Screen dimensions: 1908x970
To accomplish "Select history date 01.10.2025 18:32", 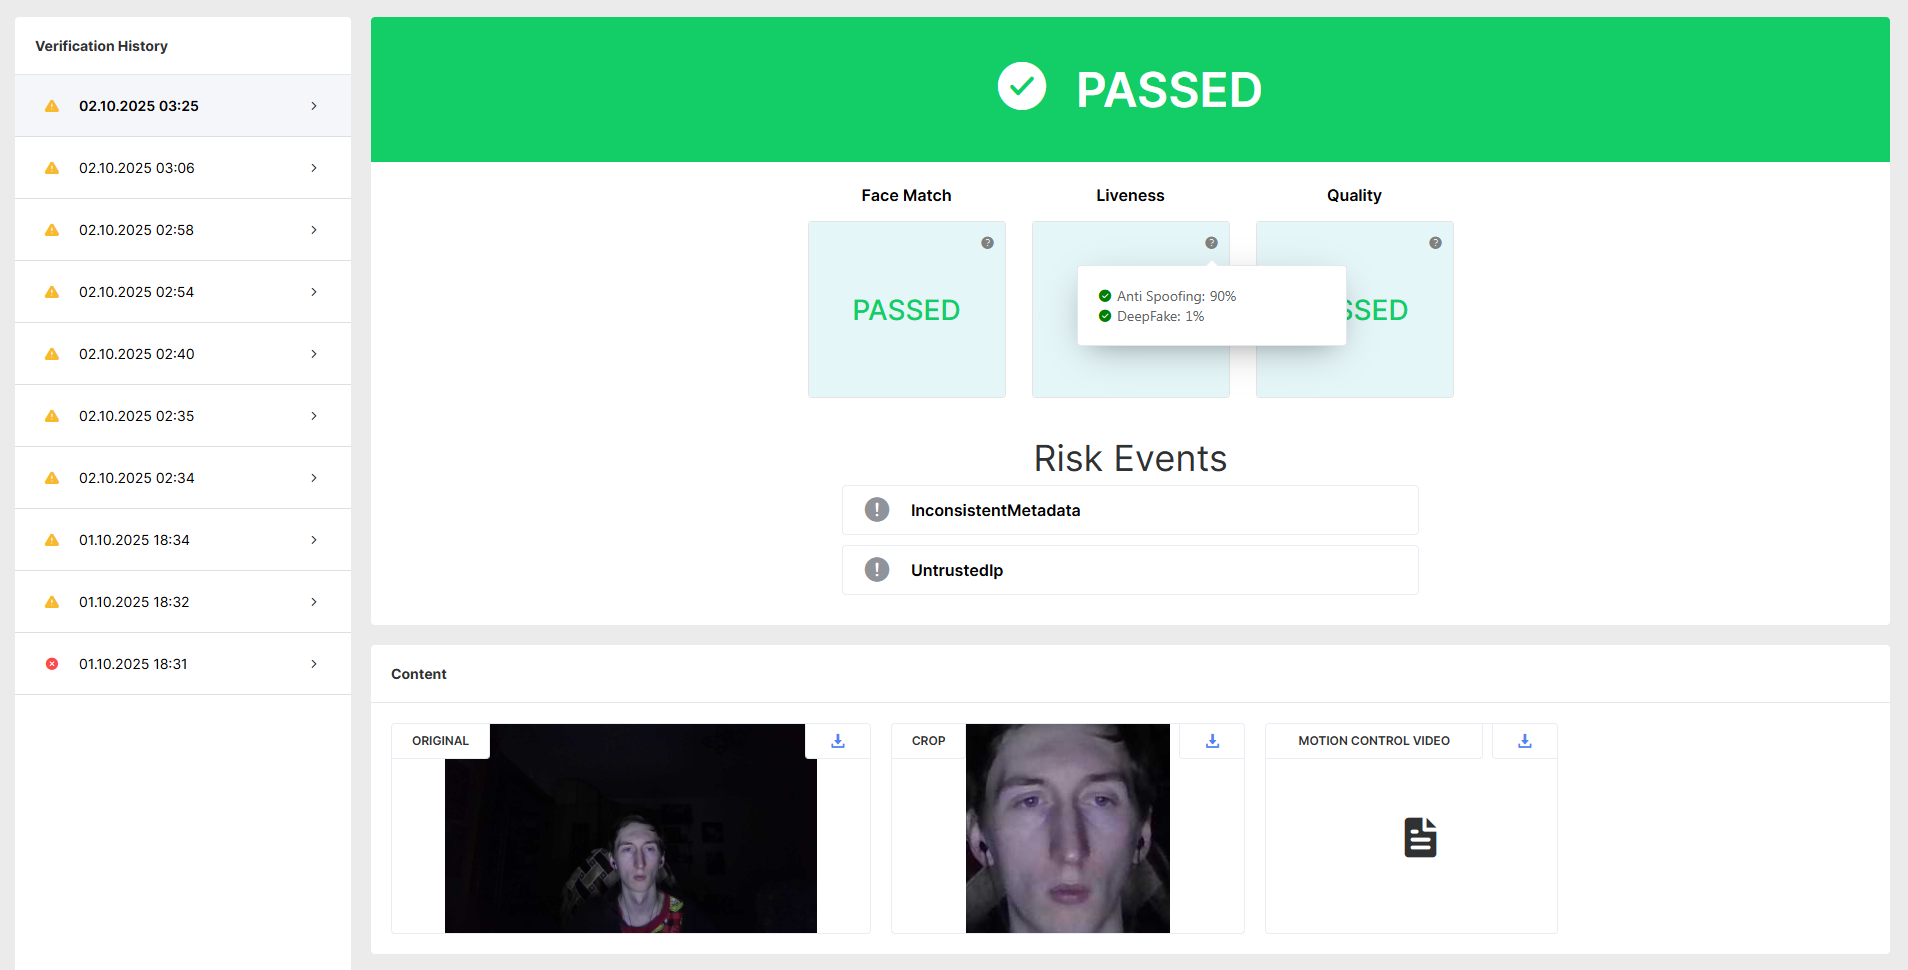I will 134,602.
